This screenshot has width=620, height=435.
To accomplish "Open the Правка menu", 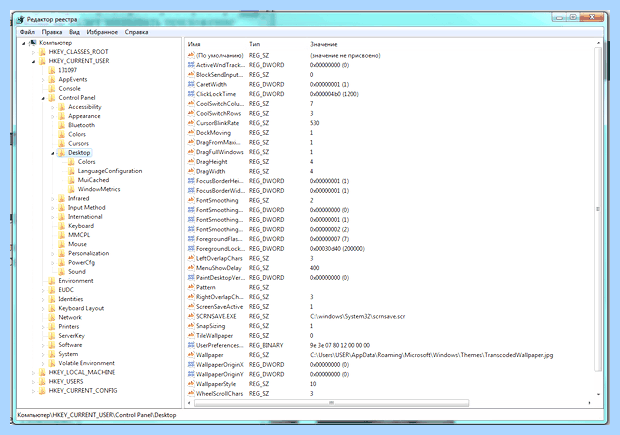I will 52,32.
